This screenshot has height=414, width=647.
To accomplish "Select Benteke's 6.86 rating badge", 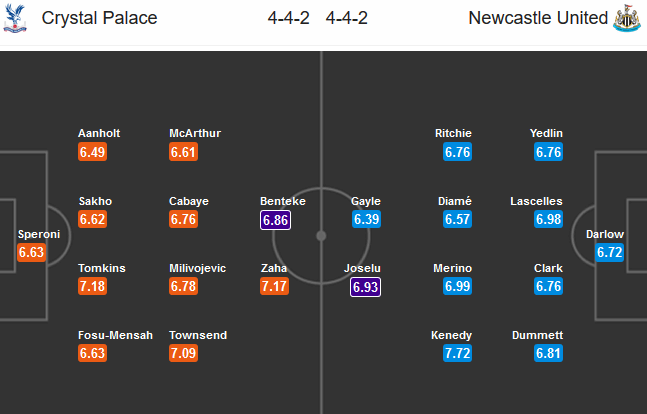I will [x=276, y=220].
